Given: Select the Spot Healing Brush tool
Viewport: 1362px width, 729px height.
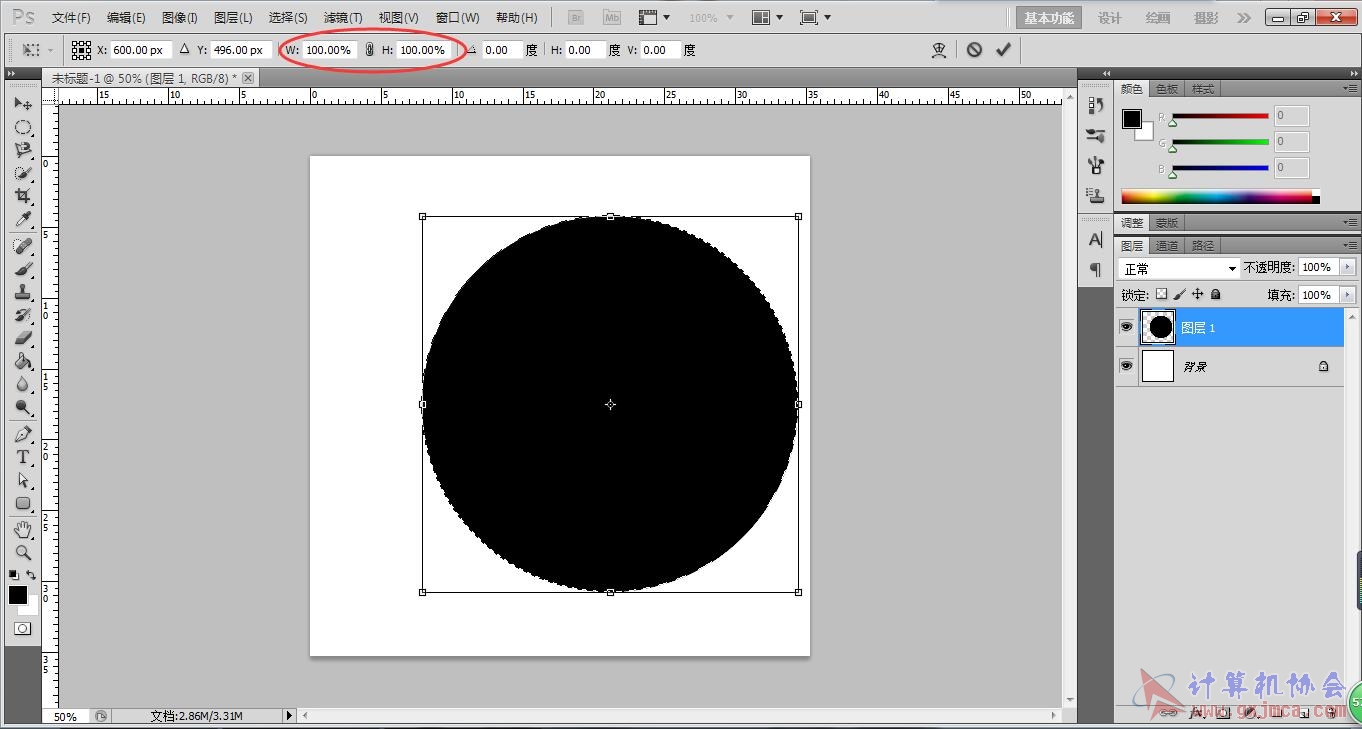Looking at the screenshot, I should point(22,246).
